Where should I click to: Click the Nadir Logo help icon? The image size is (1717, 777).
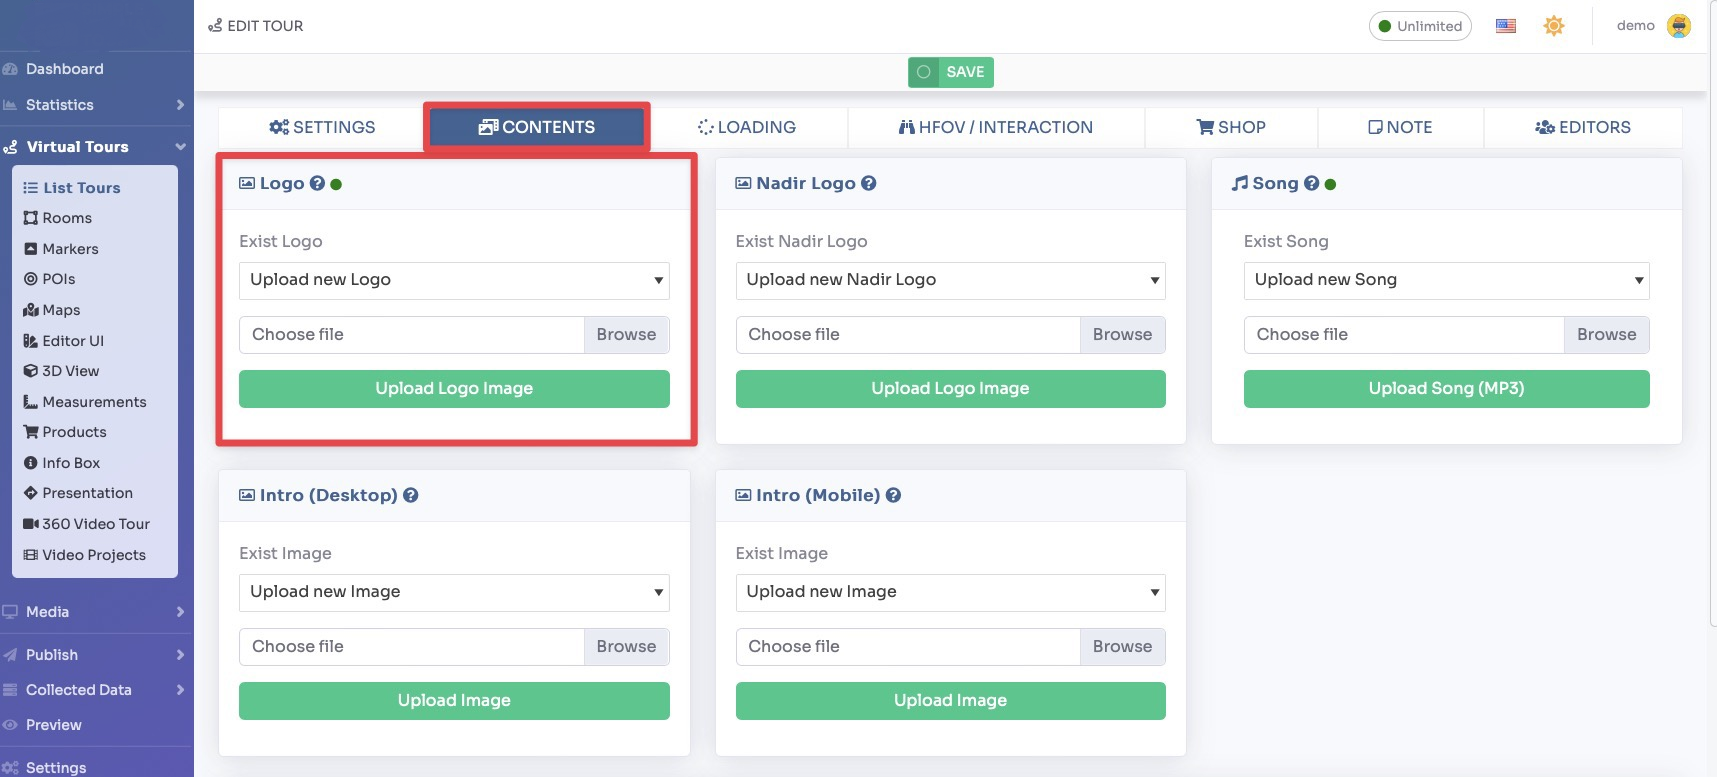[868, 183]
